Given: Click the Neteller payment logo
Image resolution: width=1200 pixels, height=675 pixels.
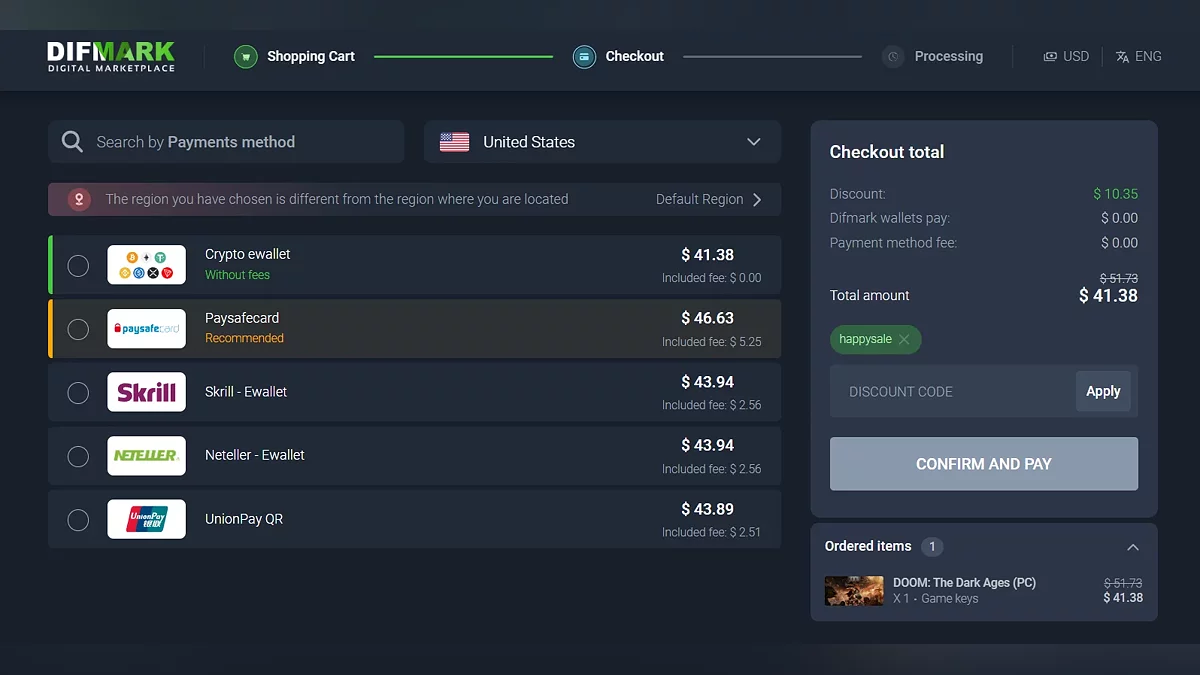Looking at the screenshot, I should (146, 456).
